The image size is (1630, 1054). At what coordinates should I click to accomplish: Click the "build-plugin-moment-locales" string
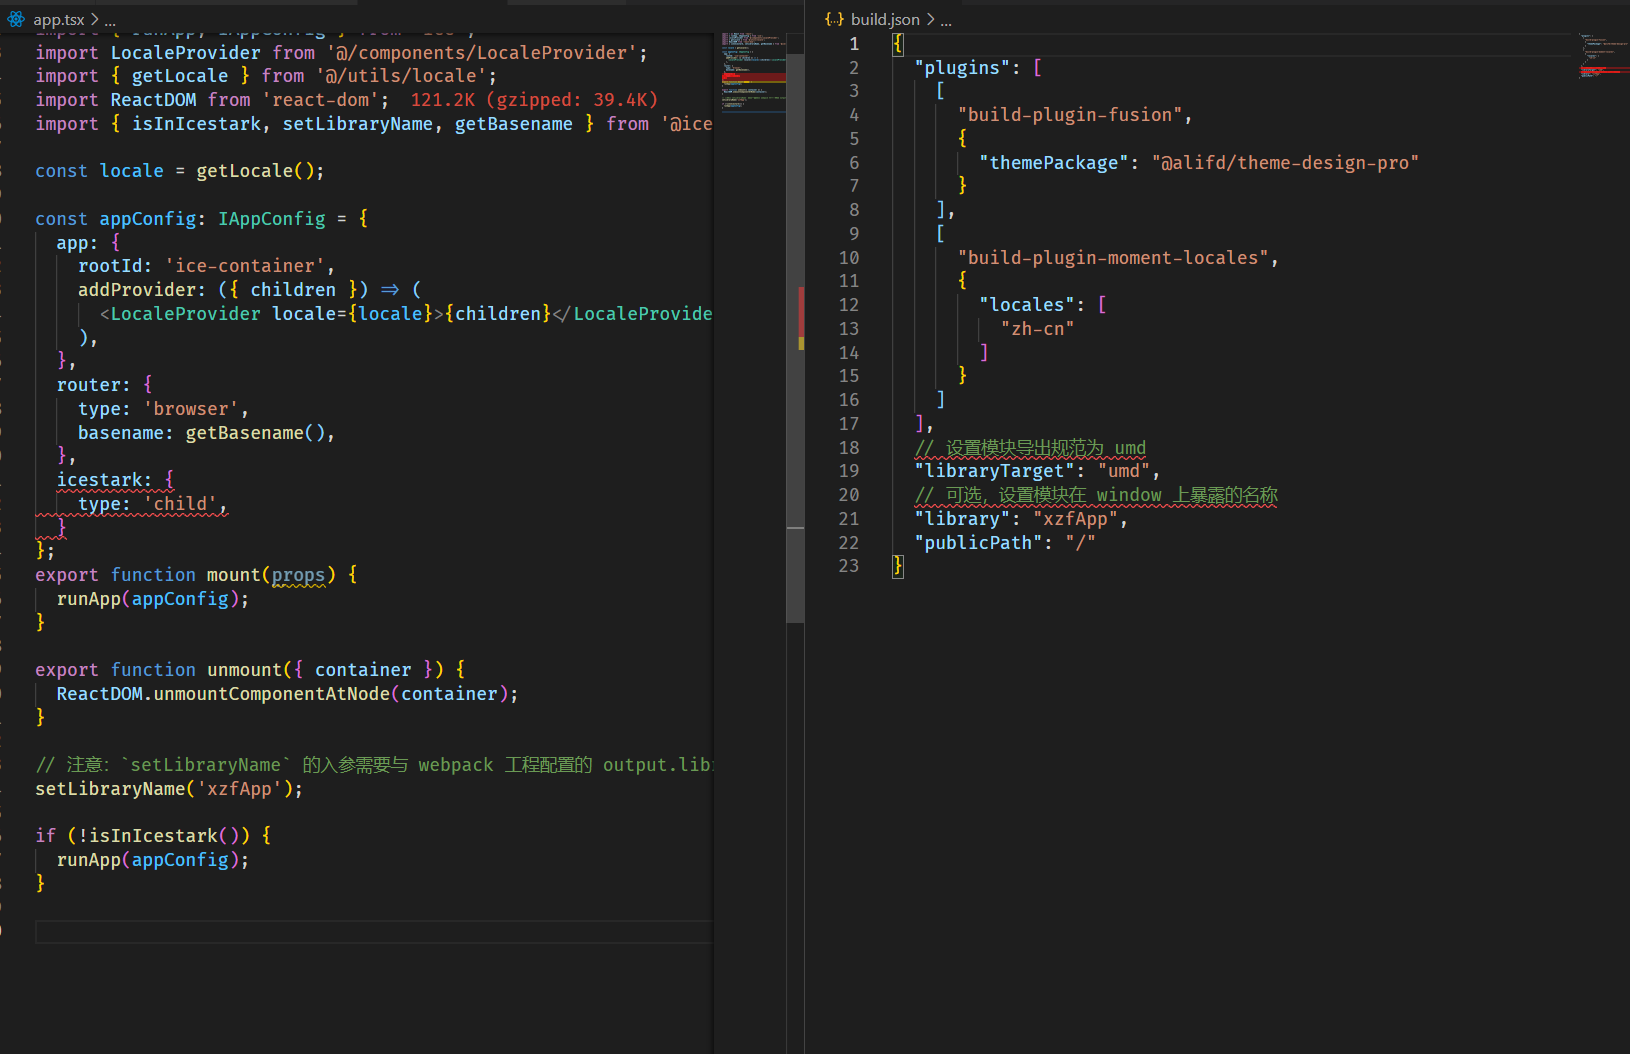coord(1113,258)
